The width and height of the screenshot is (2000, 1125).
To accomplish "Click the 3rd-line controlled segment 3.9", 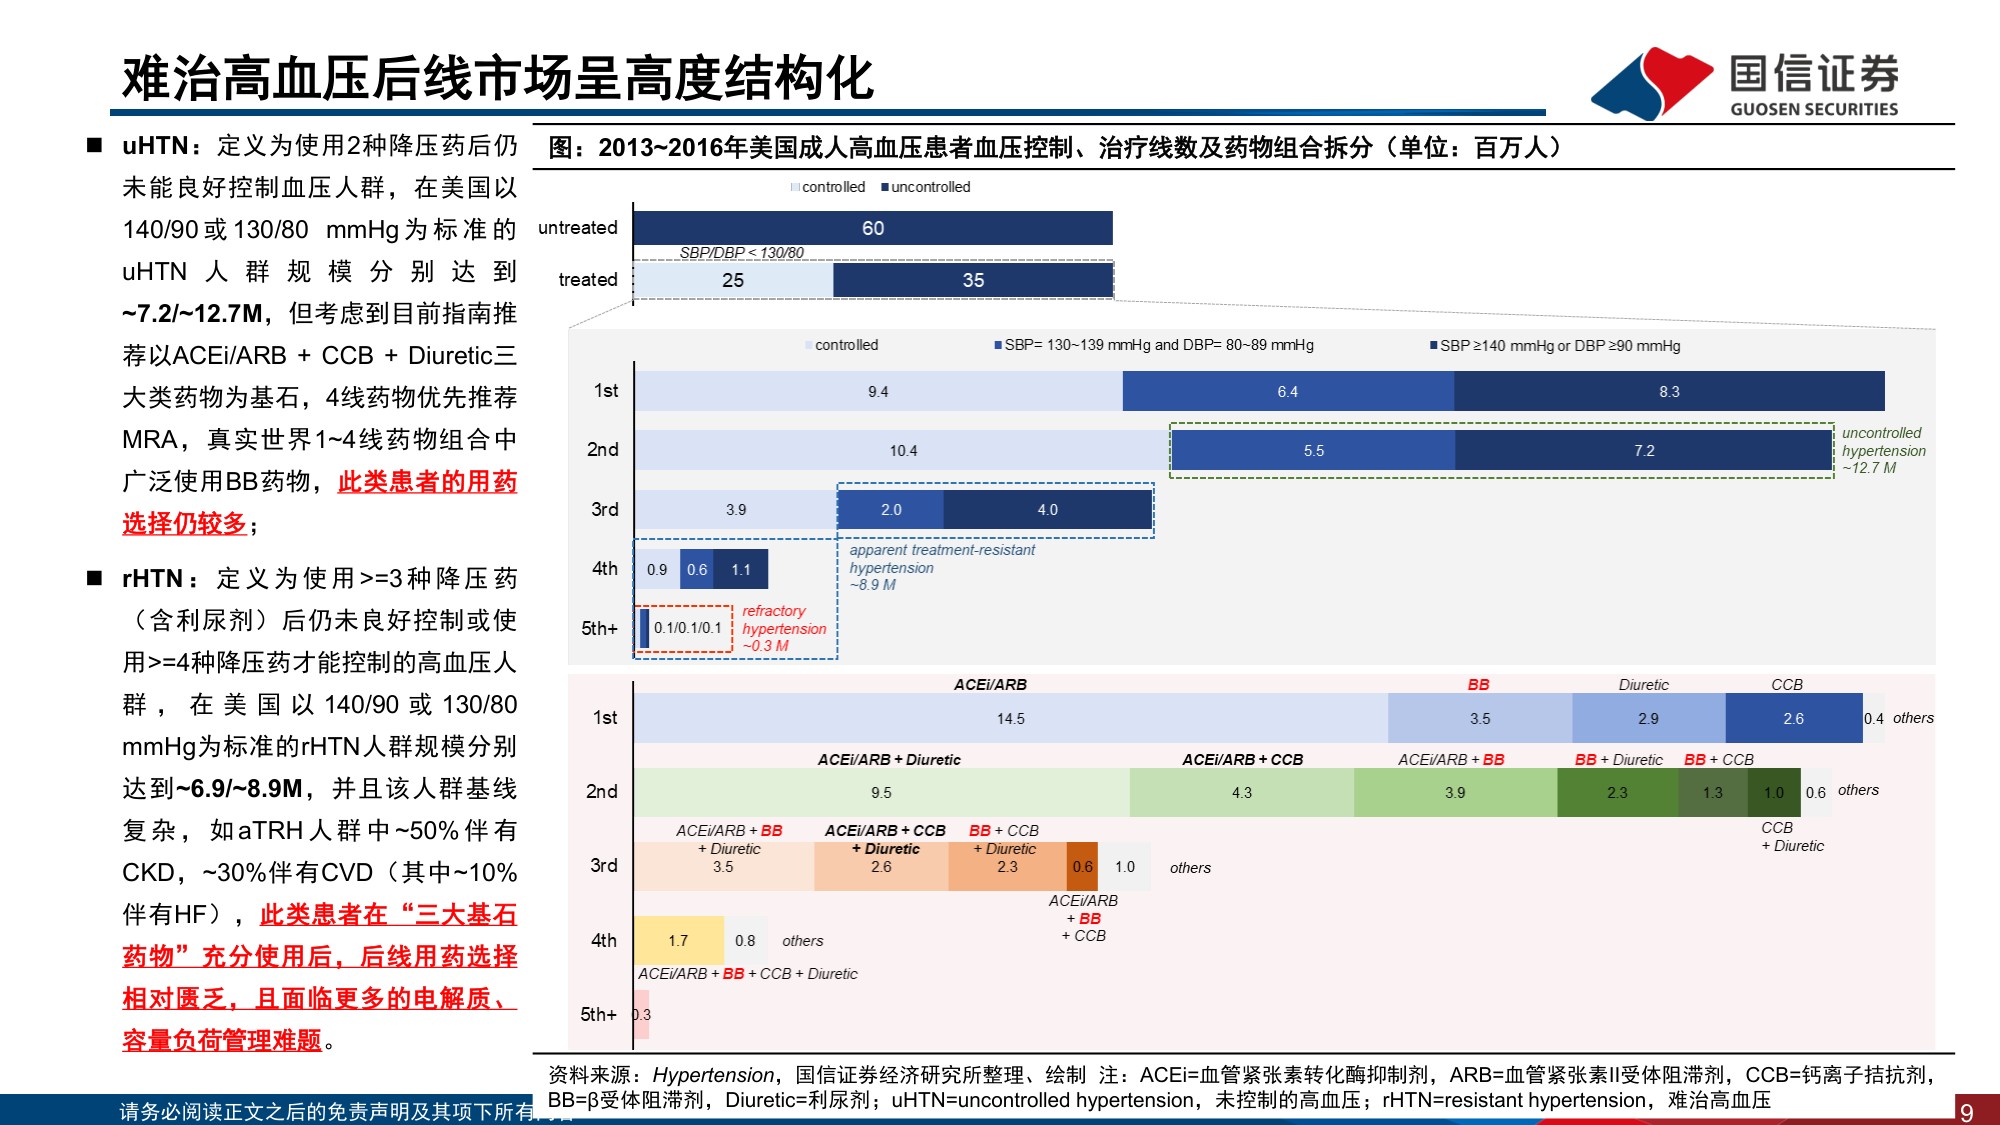I will [736, 509].
